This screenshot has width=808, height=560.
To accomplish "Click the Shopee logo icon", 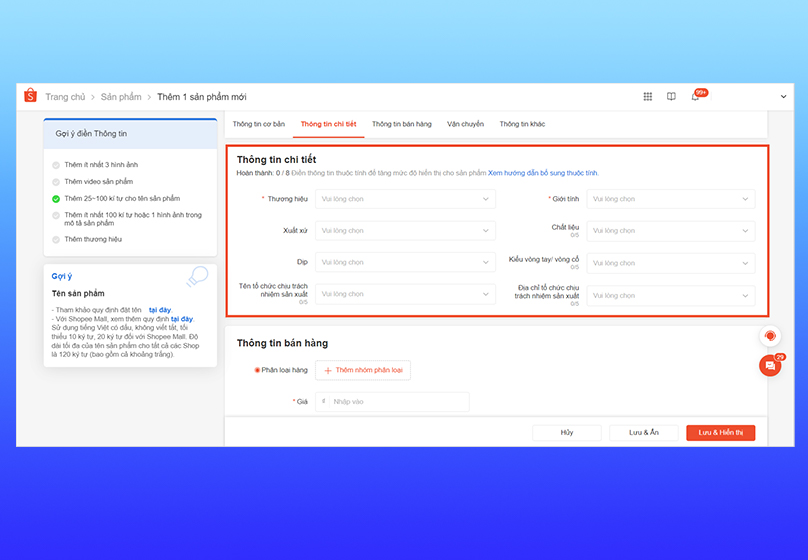I will (x=30, y=96).
